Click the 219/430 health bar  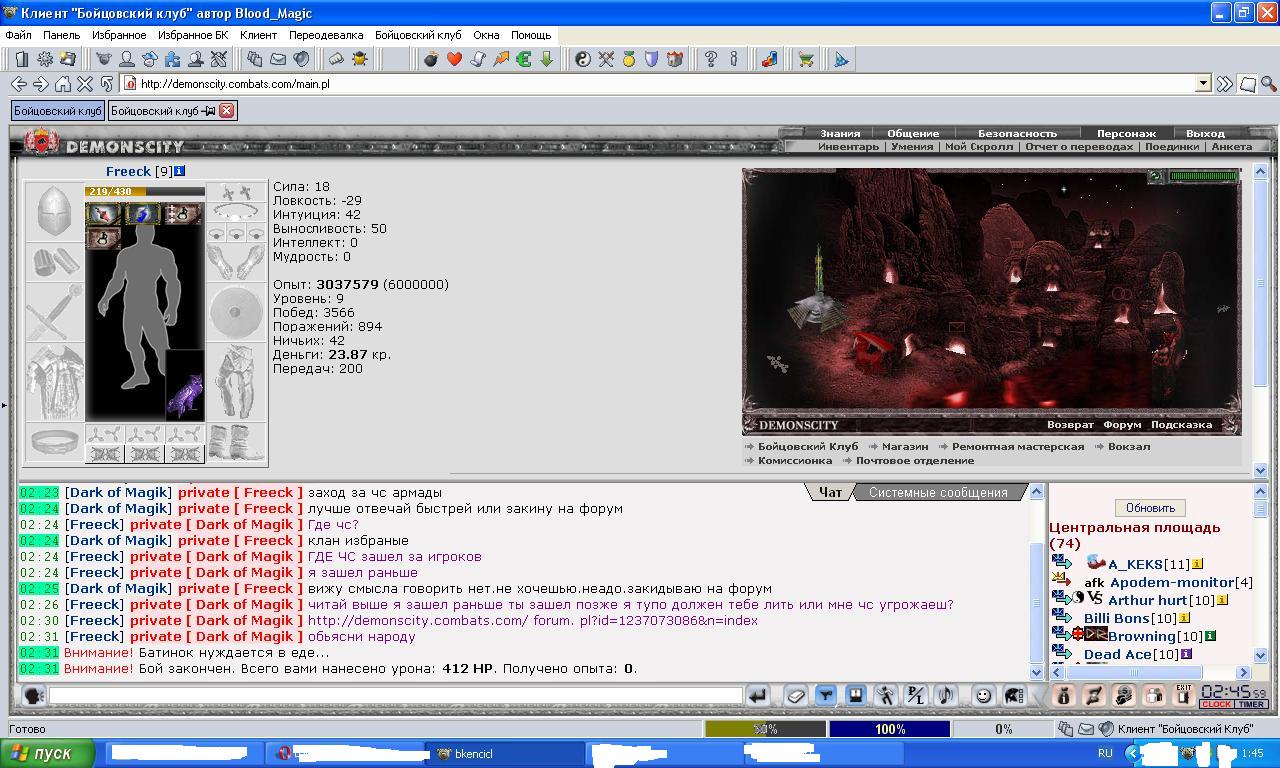pos(145,191)
